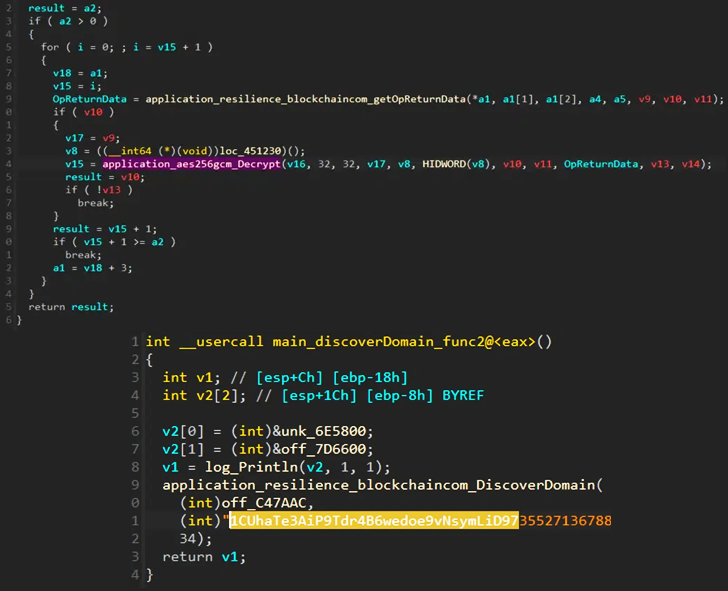Click the off_7D6600 reference
Screen dimensions: 728x591
324,449
